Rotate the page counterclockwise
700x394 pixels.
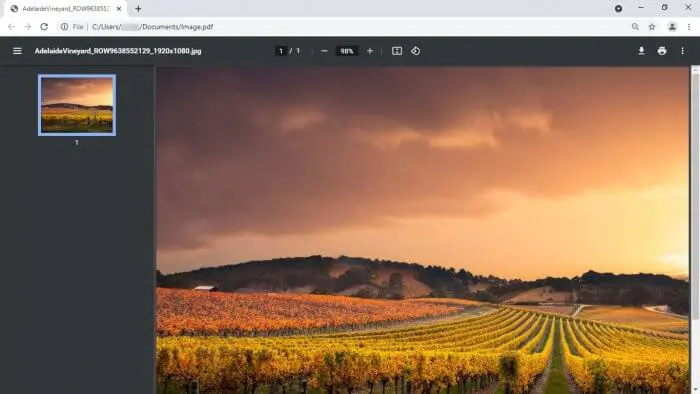416,51
